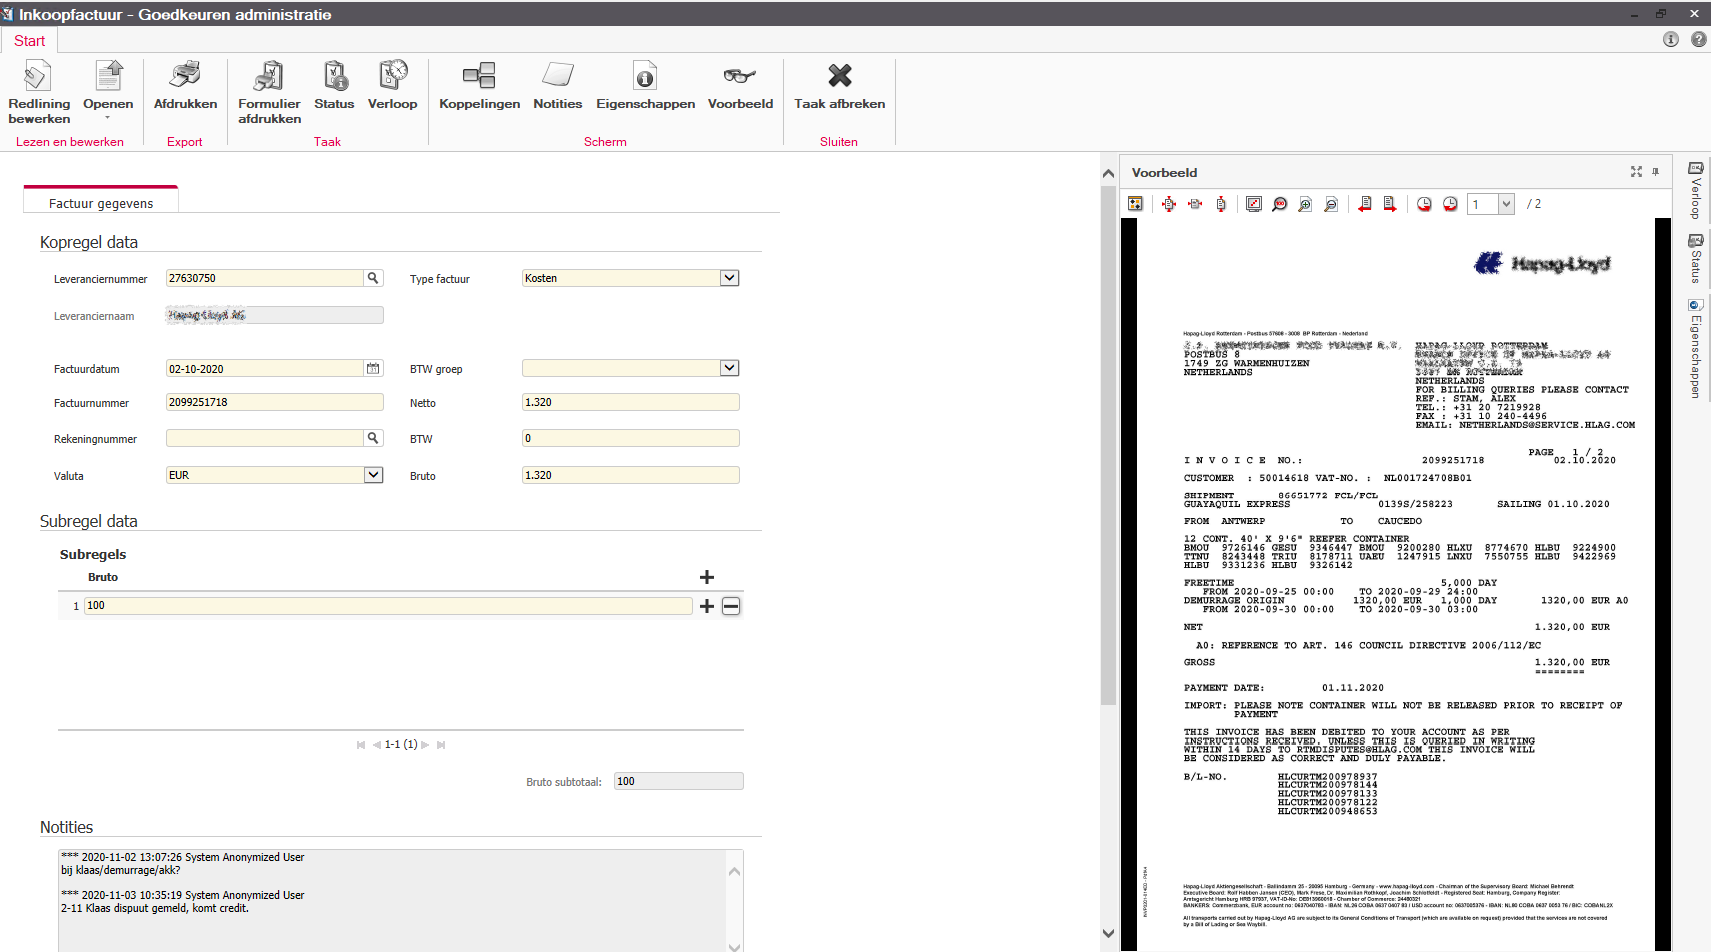Toggle the thumbnail view in preview toolbar

pyautogui.click(x=1136, y=203)
